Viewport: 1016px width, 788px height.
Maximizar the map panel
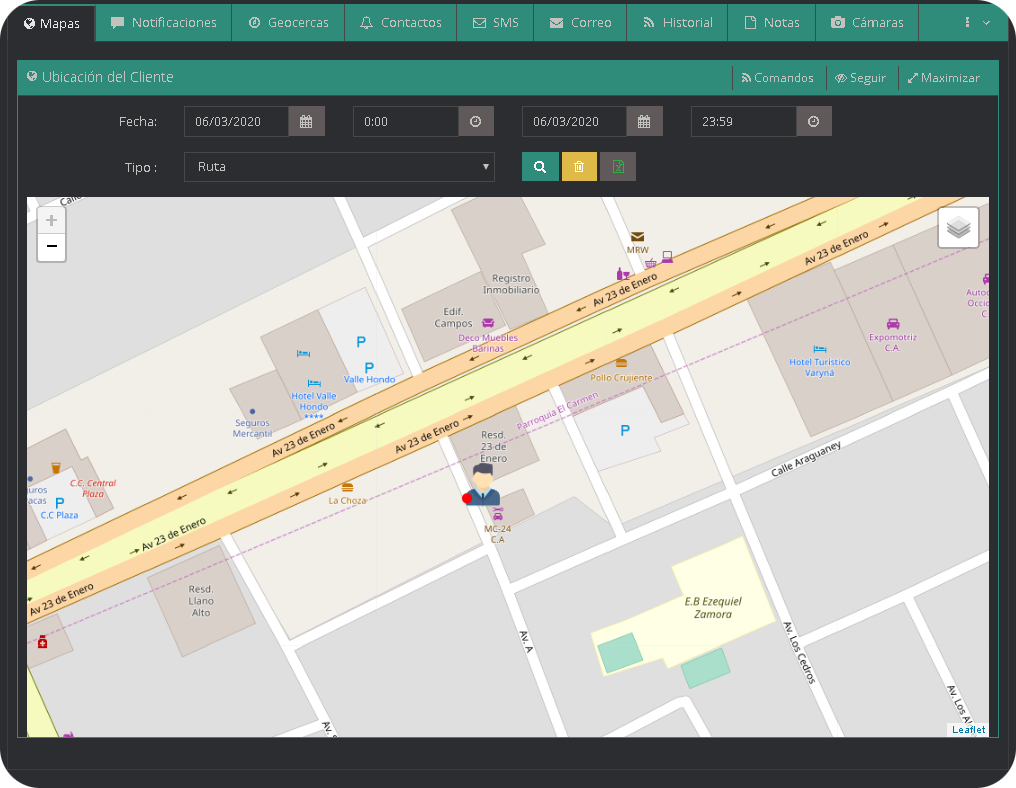(x=943, y=78)
